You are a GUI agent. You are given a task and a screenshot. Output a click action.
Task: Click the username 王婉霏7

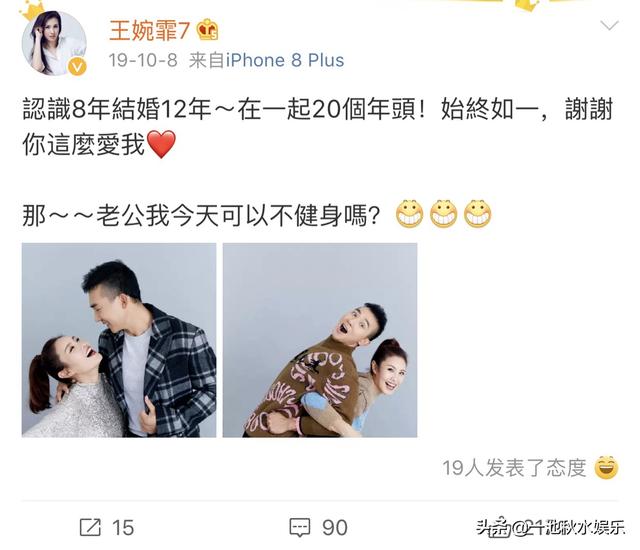(x=150, y=31)
